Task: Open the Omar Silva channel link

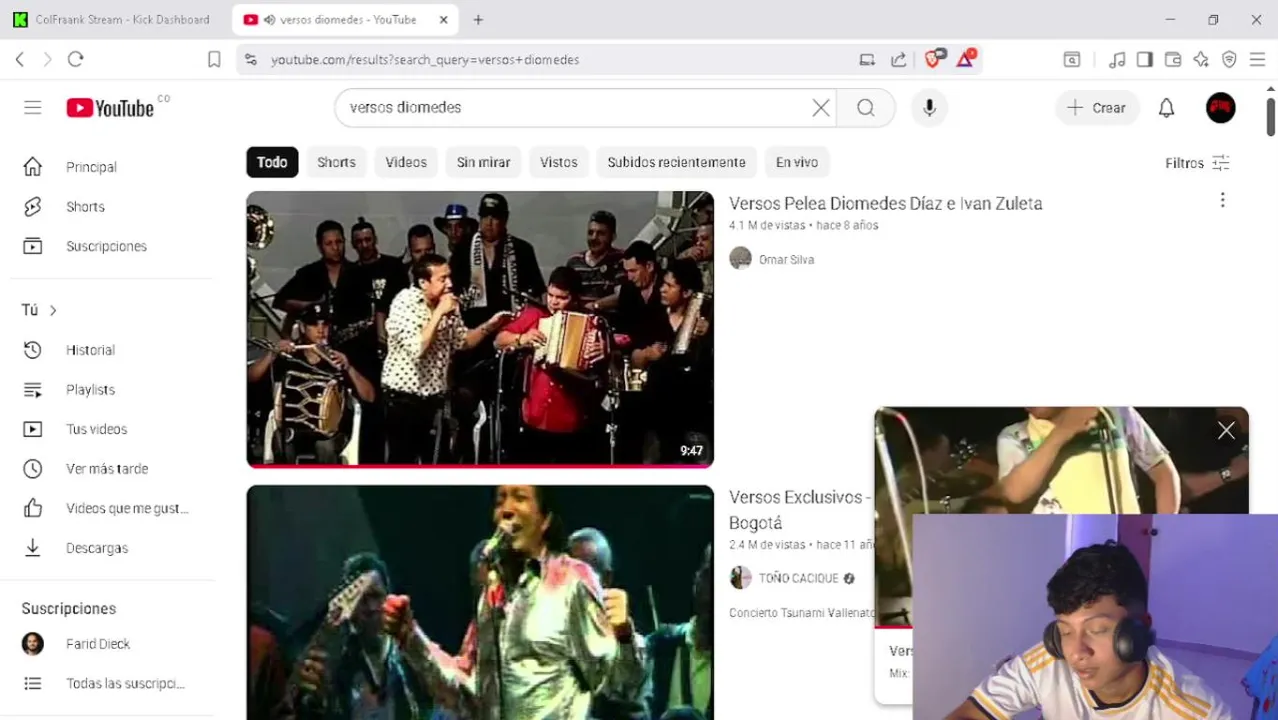Action: tap(786, 260)
